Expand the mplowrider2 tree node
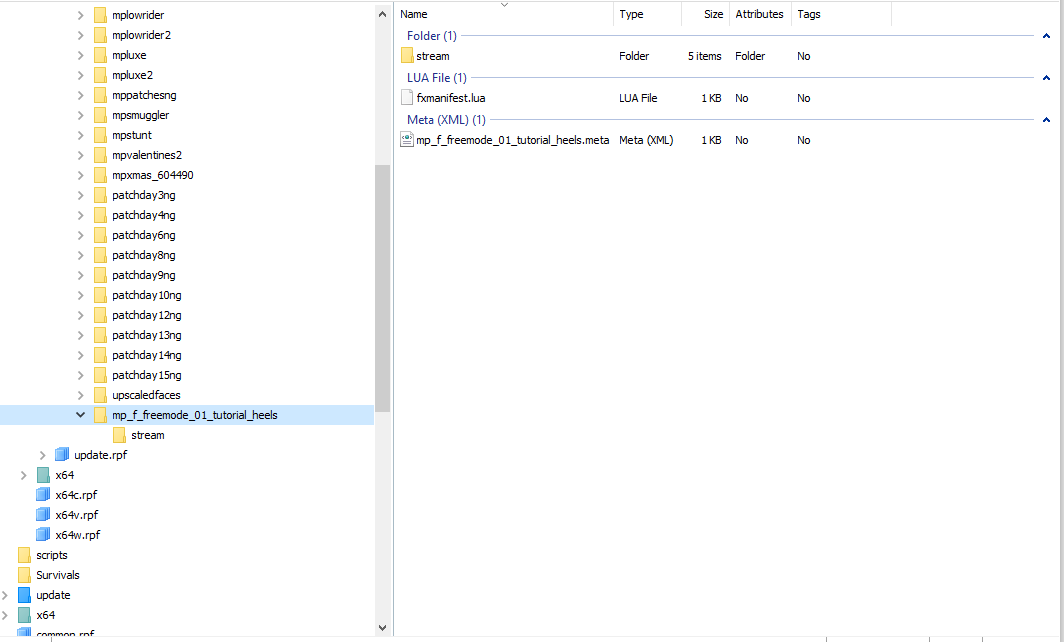This screenshot has width=1064, height=642. [x=80, y=35]
